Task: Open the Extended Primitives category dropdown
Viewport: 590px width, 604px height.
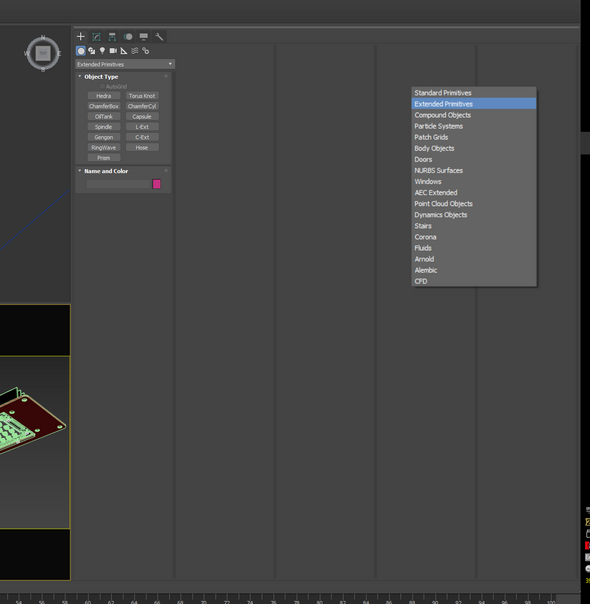Action: (x=125, y=64)
